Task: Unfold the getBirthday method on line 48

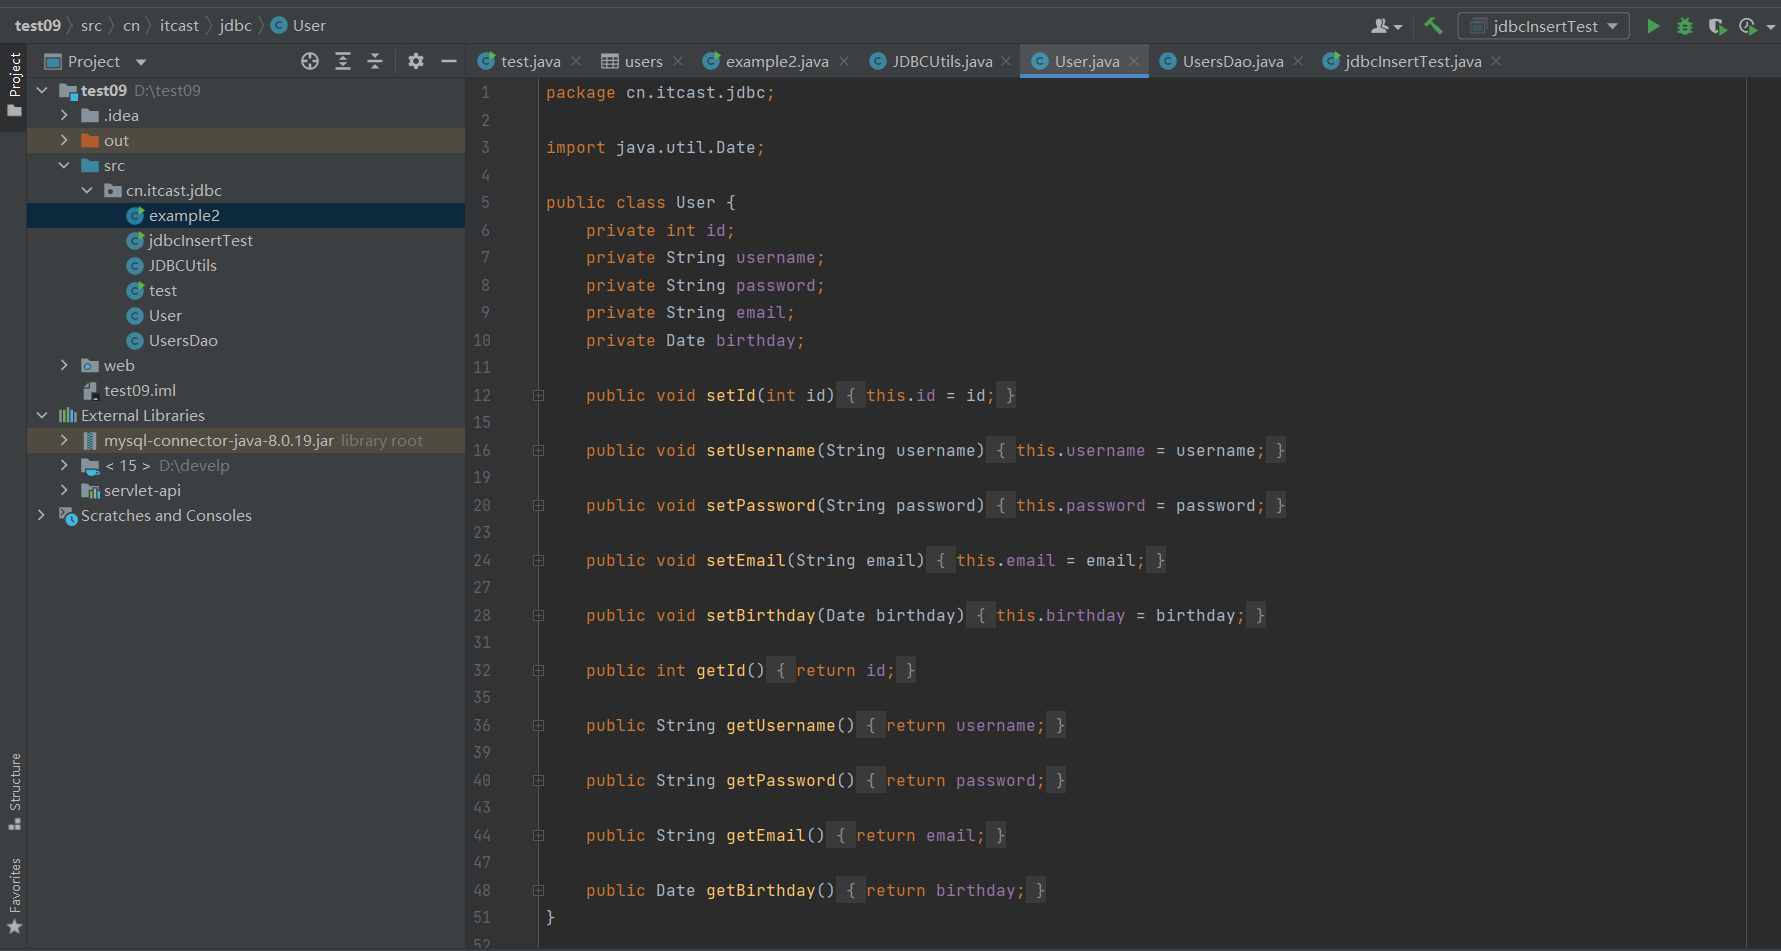Action: point(538,890)
